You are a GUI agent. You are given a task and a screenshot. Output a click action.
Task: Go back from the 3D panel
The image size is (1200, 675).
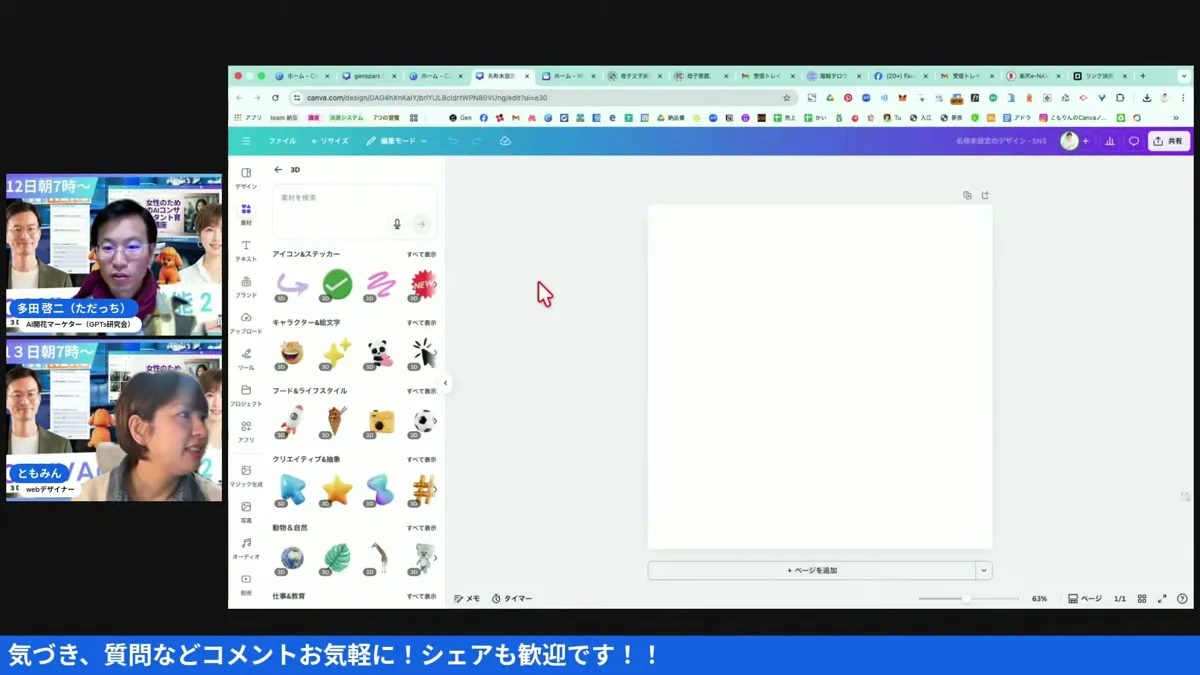[x=278, y=170]
